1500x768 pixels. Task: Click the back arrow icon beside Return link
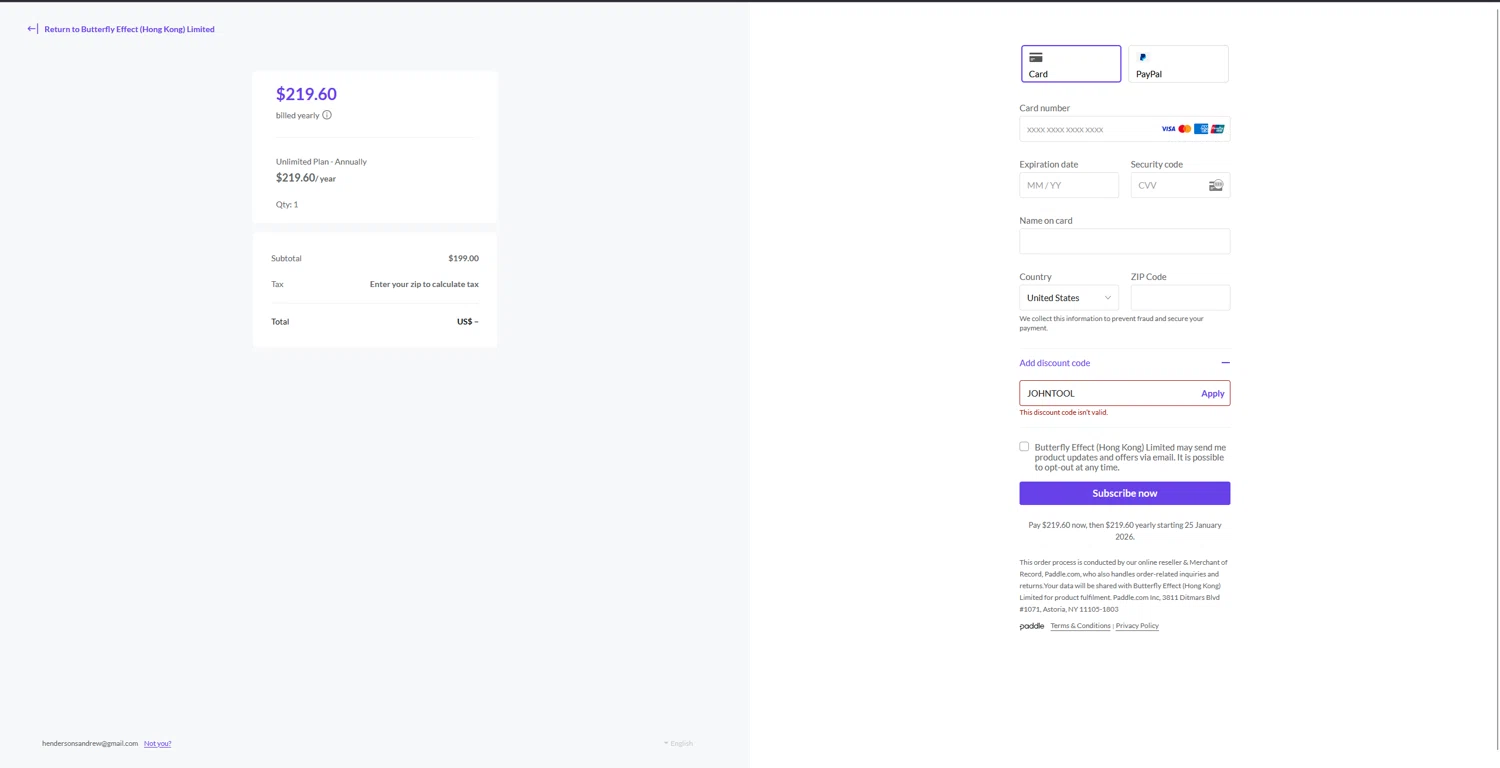coord(33,29)
